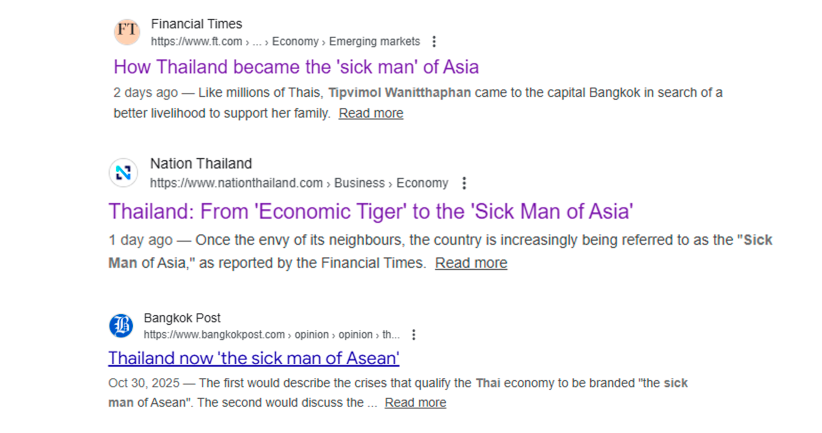This screenshot has width=822, height=433.
Task: Open 'How Thailand became the sick man' article
Action: point(296,67)
